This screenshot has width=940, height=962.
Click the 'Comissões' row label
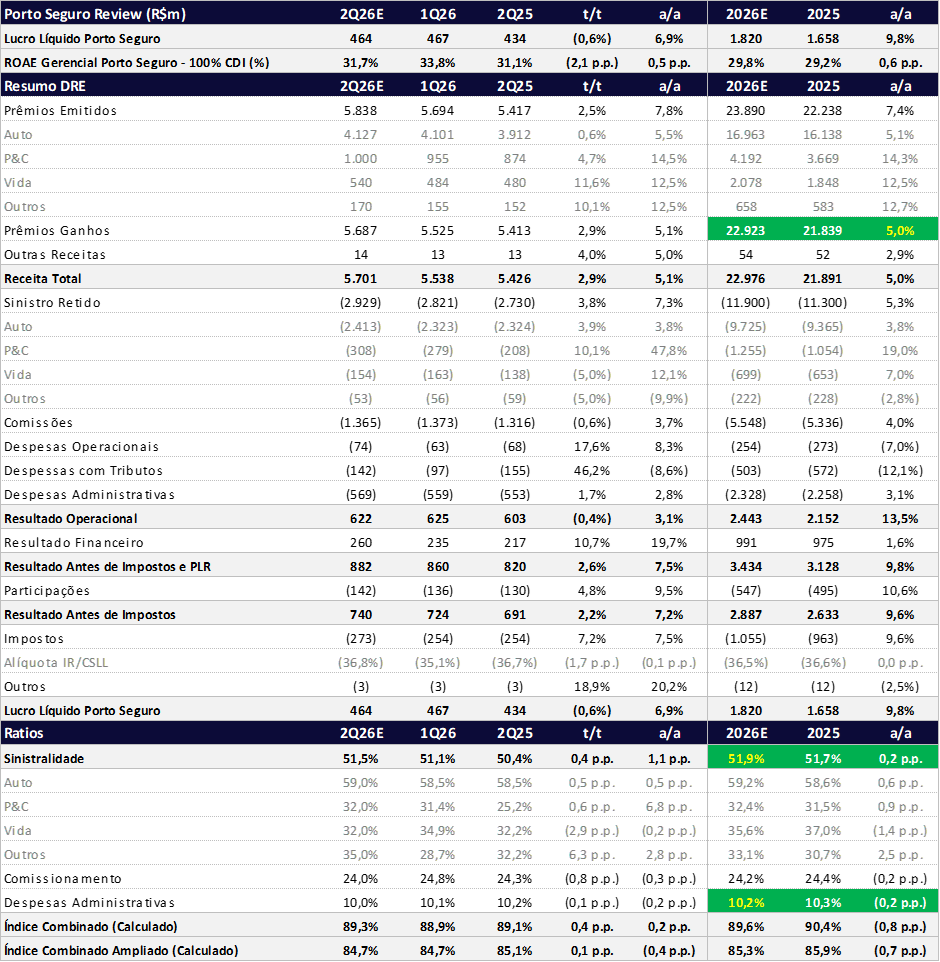[38, 423]
